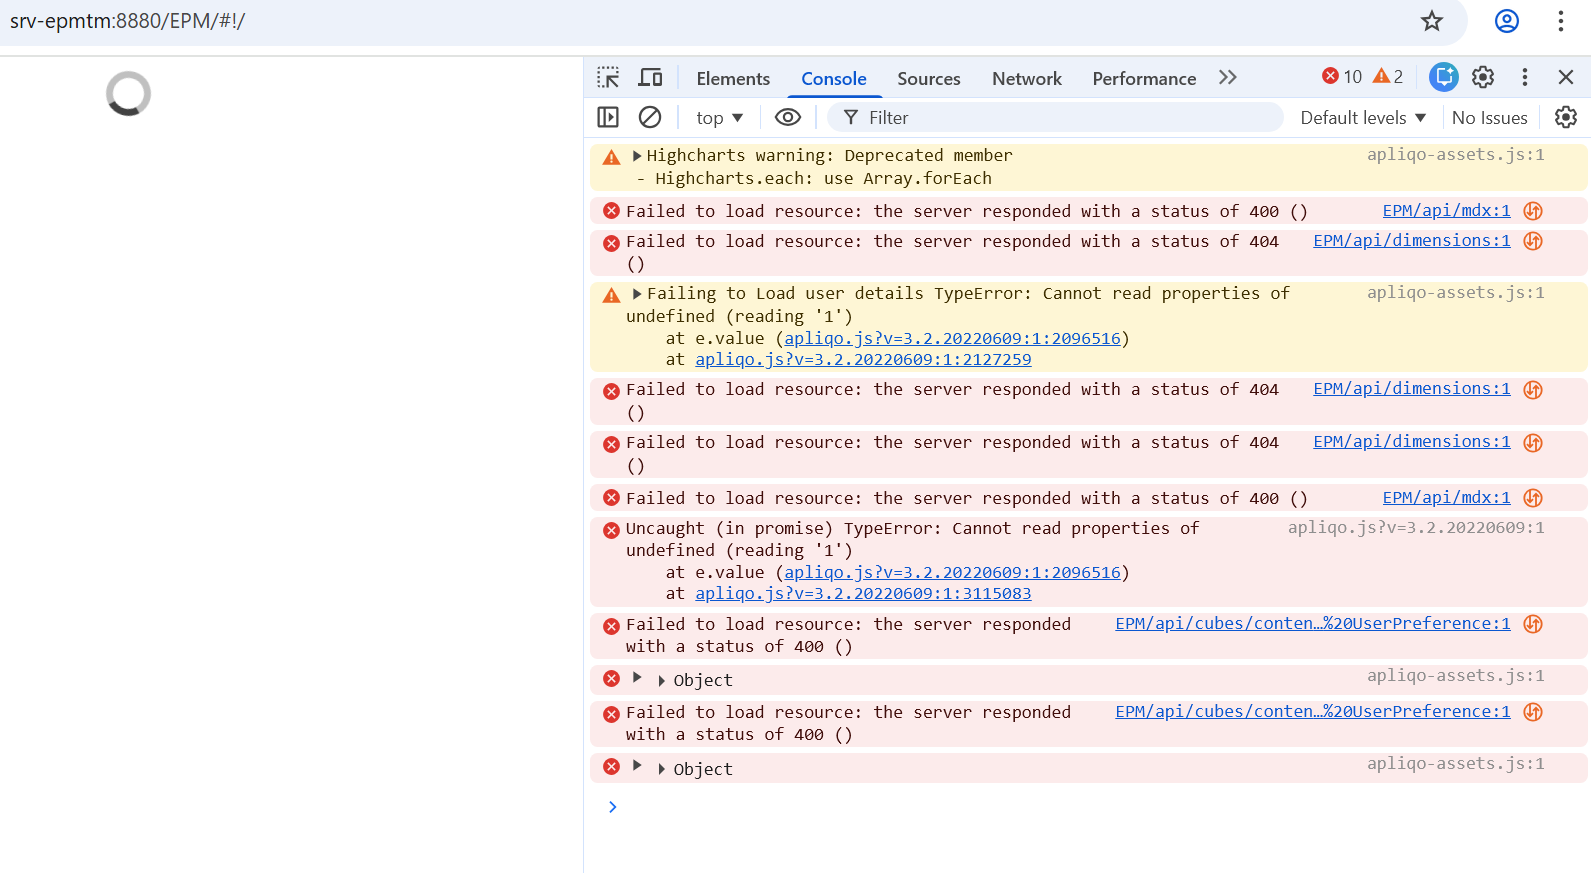Open the top JavaScript context dropdown
1591x873 pixels.
pos(719,118)
